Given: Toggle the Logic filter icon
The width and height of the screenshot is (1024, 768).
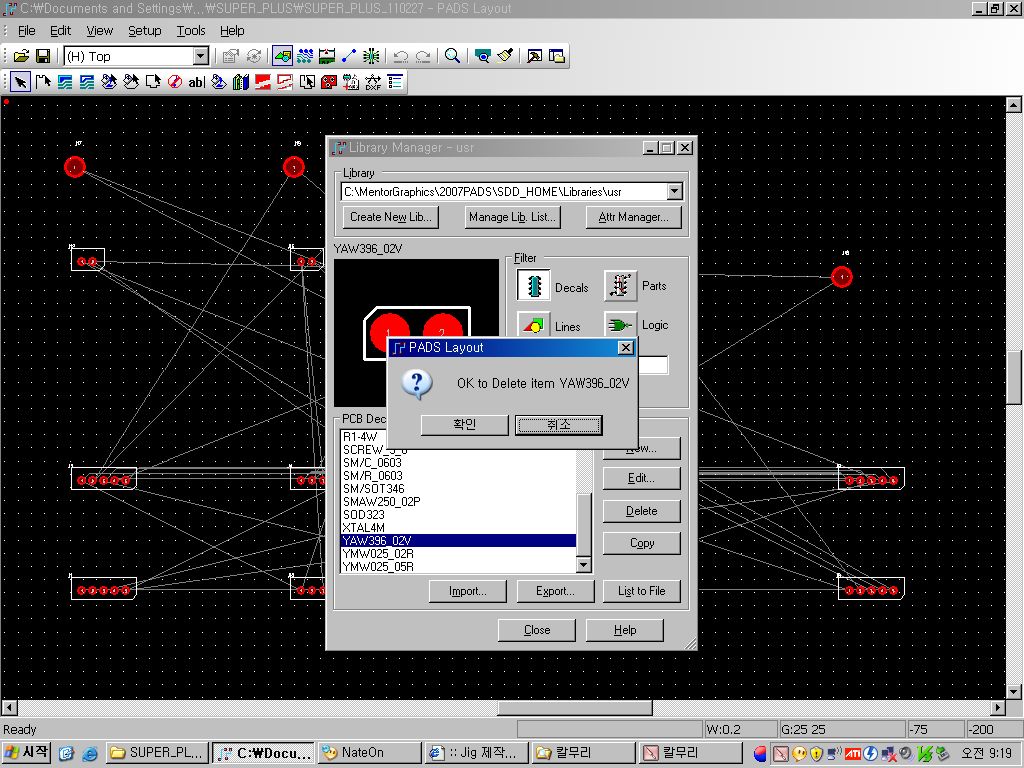Looking at the screenshot, I should [620, 325].
